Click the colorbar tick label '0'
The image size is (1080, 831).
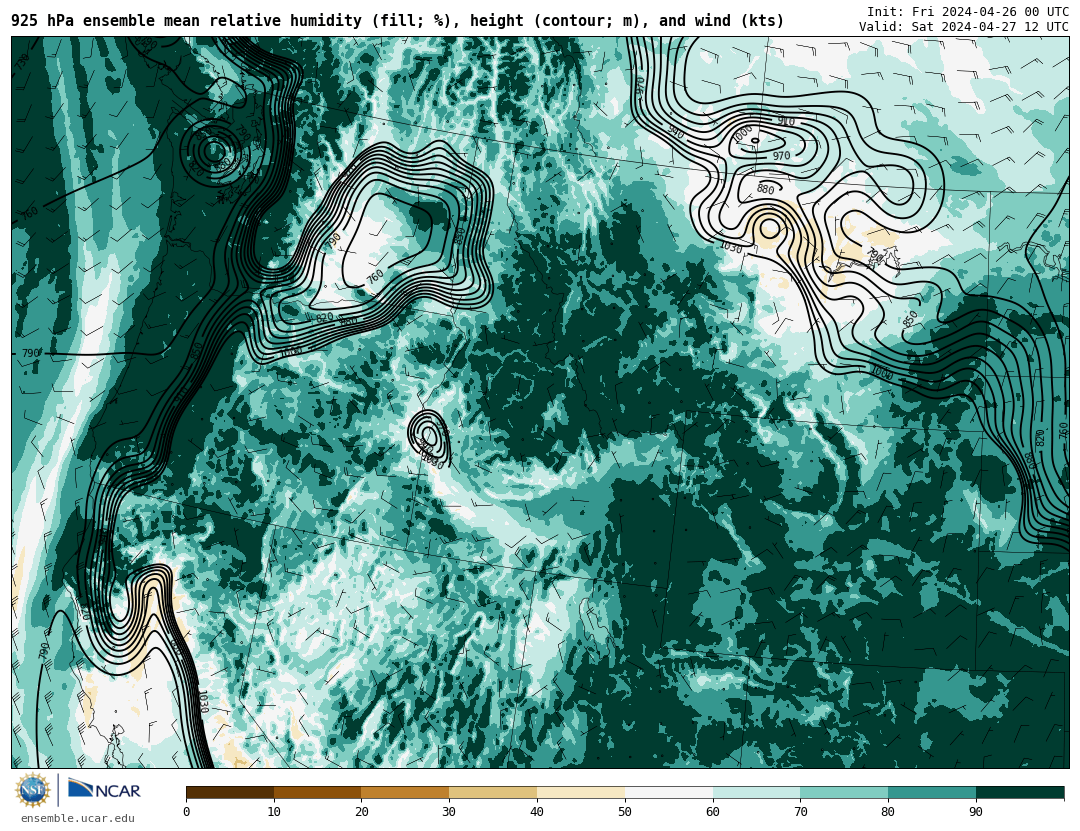click(187, 812)
